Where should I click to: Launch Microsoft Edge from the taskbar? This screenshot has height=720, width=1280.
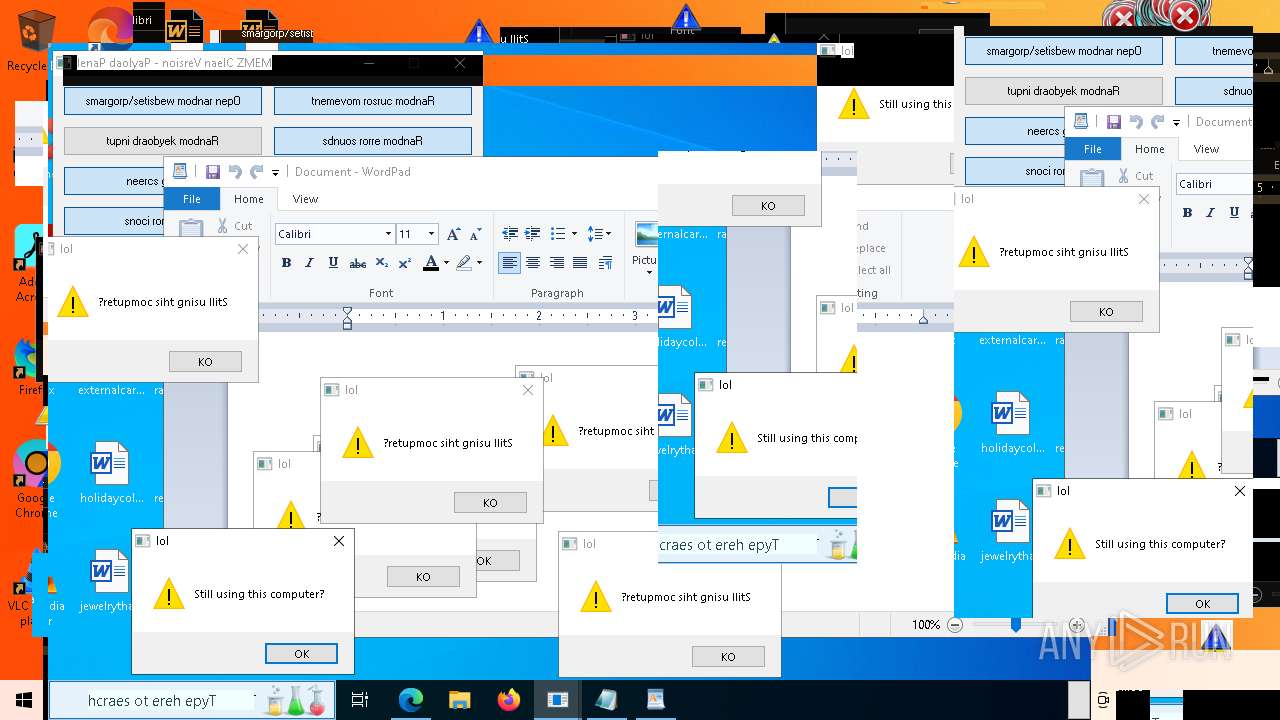[411, 701]
